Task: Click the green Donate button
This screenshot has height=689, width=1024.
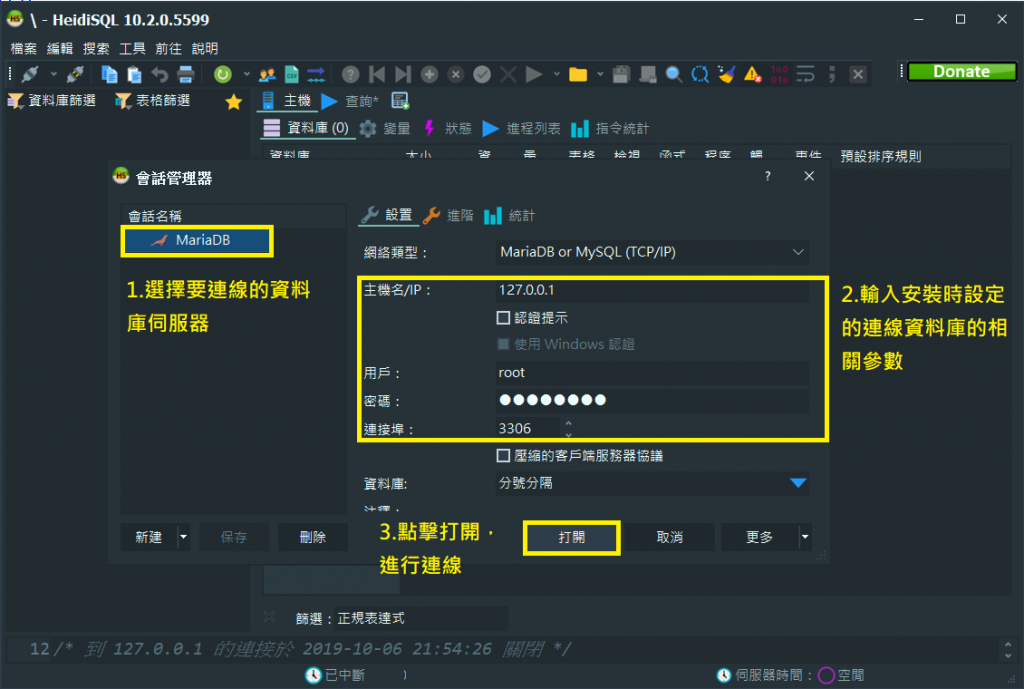Action: click(961, 71)
